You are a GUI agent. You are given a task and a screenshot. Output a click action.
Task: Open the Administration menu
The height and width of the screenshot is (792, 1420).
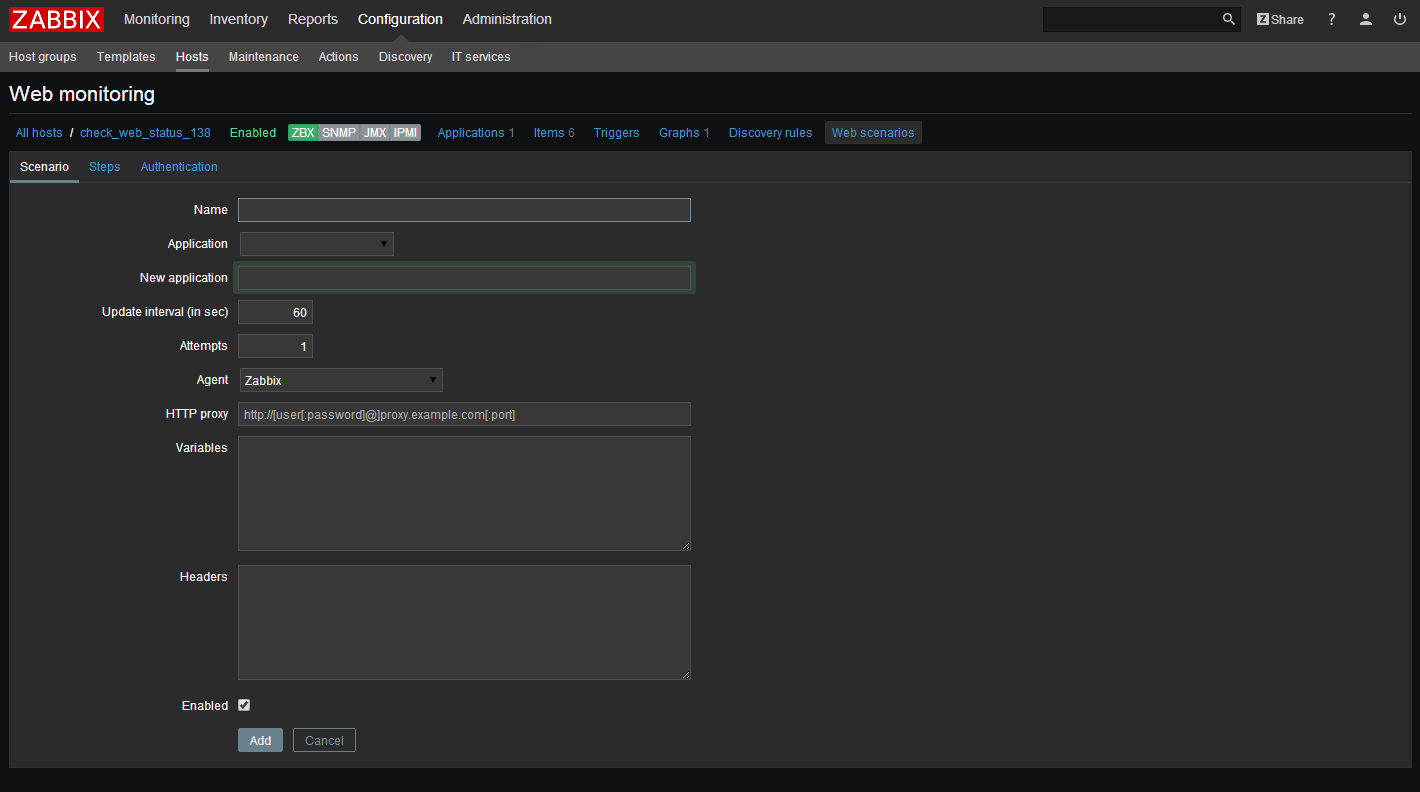[x=507, y=19]
